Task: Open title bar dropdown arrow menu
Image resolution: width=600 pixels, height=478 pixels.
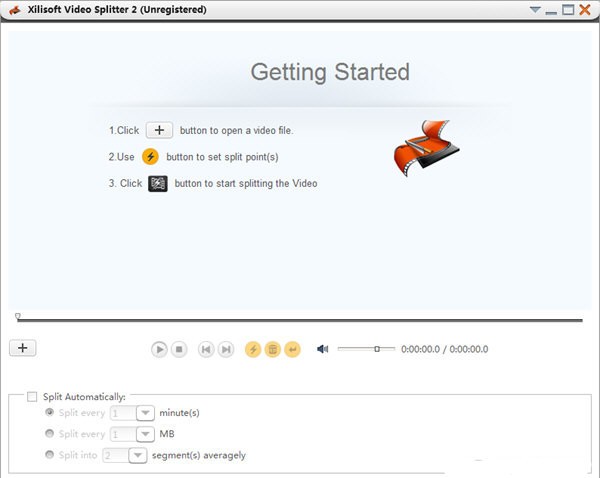Action: click(x=535, y=10)
